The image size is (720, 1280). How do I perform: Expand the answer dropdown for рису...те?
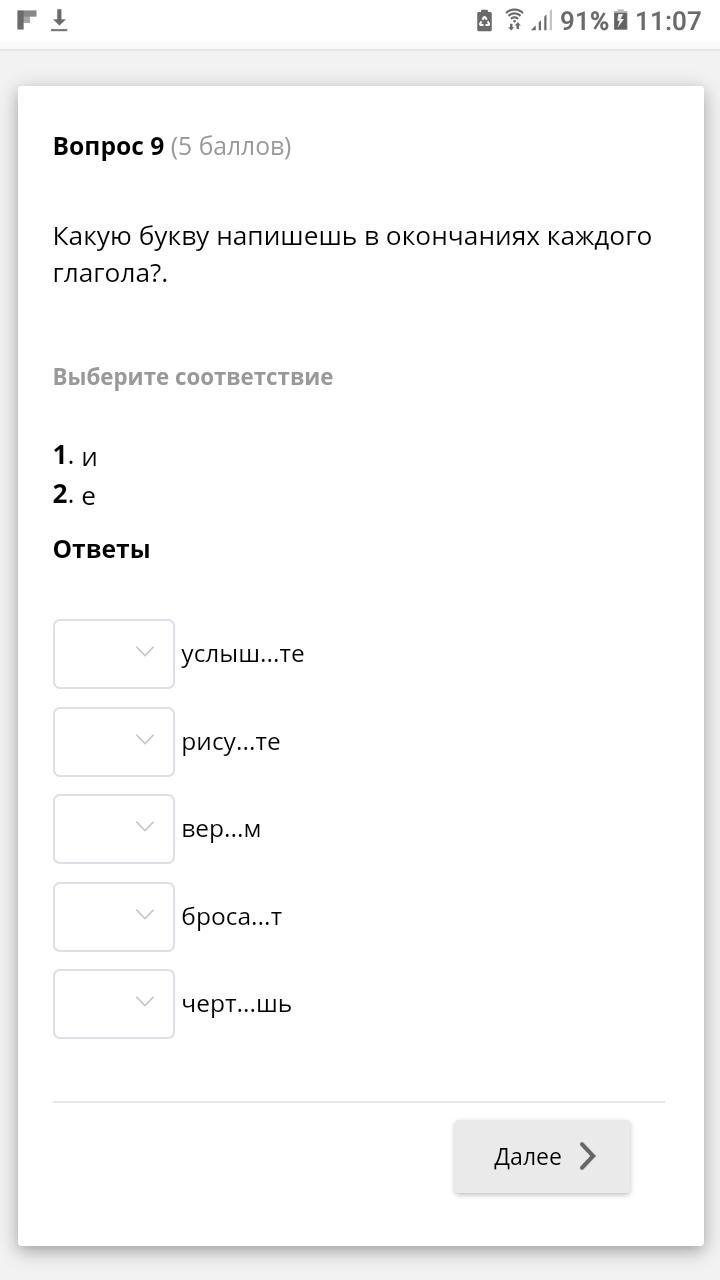pyautogui.click(x=114, y=741)
